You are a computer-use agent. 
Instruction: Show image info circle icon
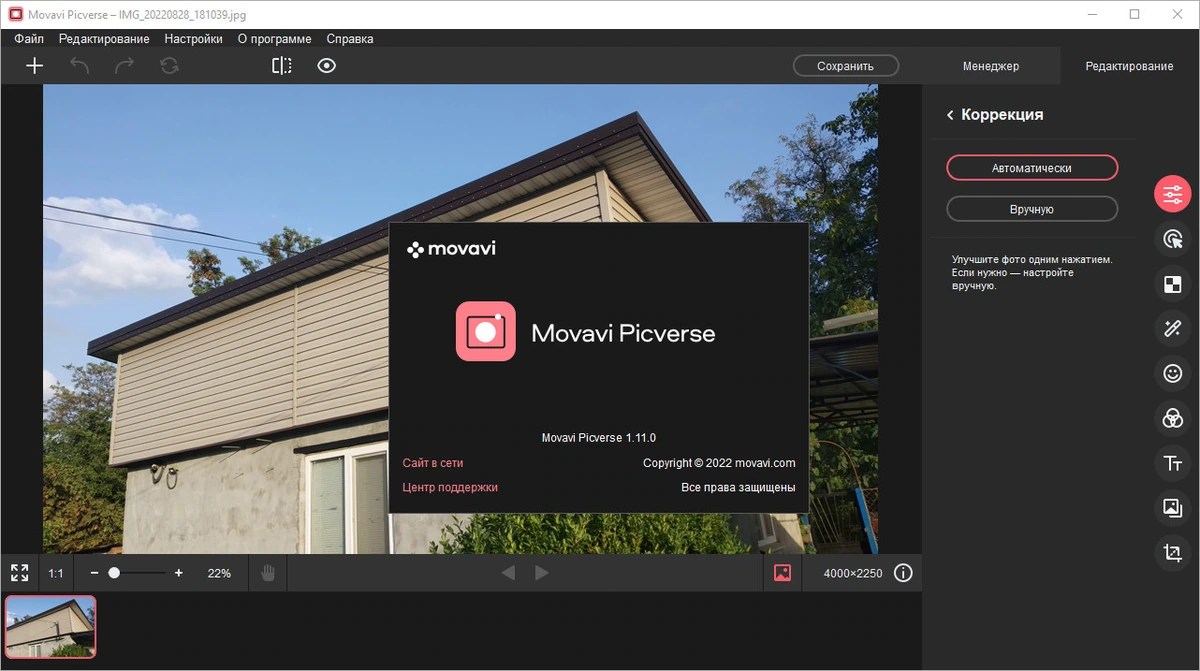(x=903, y=573)
